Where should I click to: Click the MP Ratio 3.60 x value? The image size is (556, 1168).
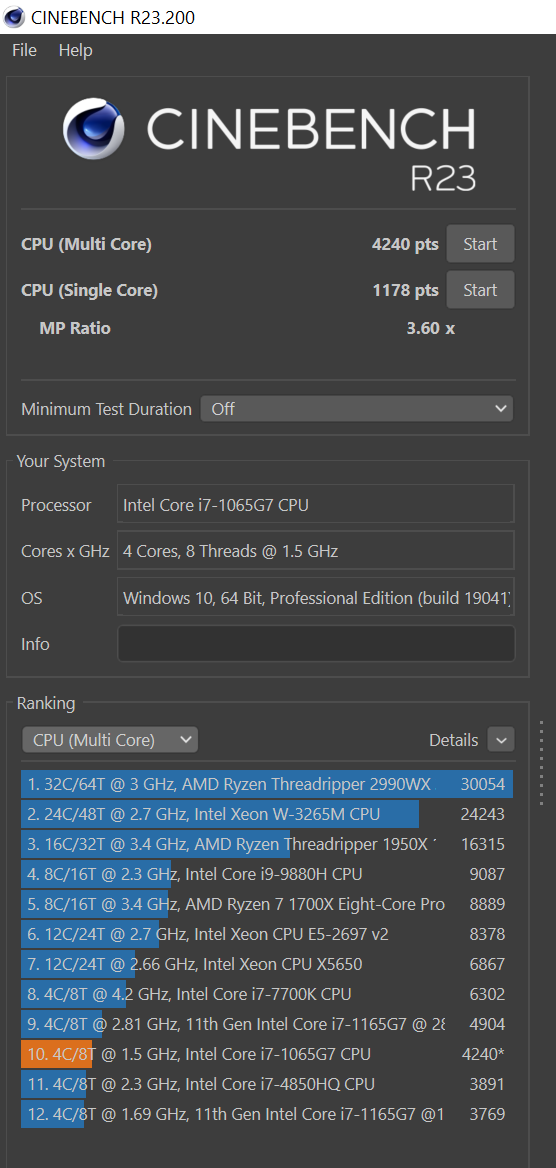coord(430,328)
